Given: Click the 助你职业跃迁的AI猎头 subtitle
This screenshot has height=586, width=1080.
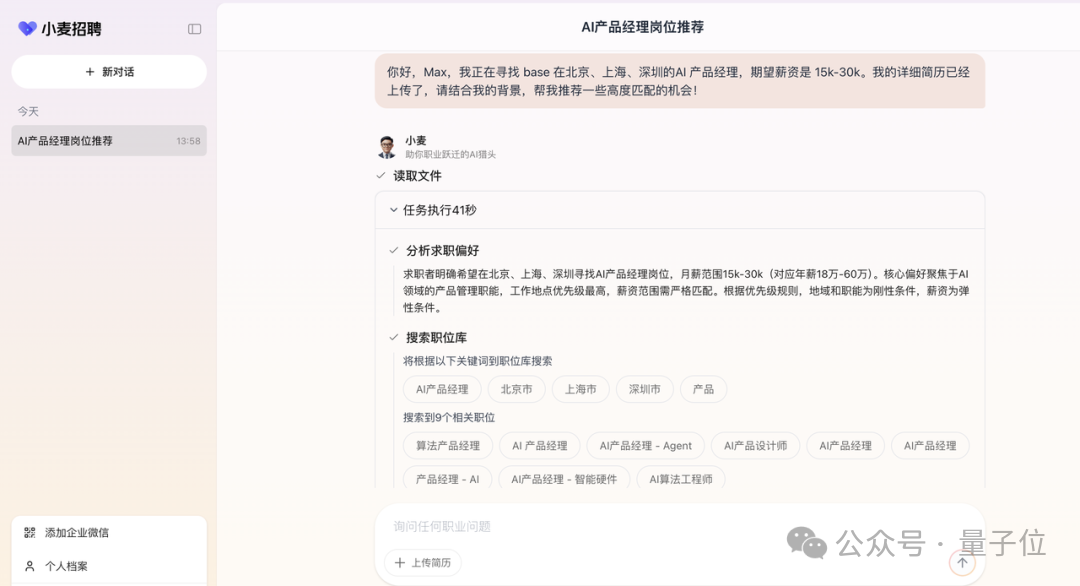Looking at the screenshot, I should click(450, 155).
